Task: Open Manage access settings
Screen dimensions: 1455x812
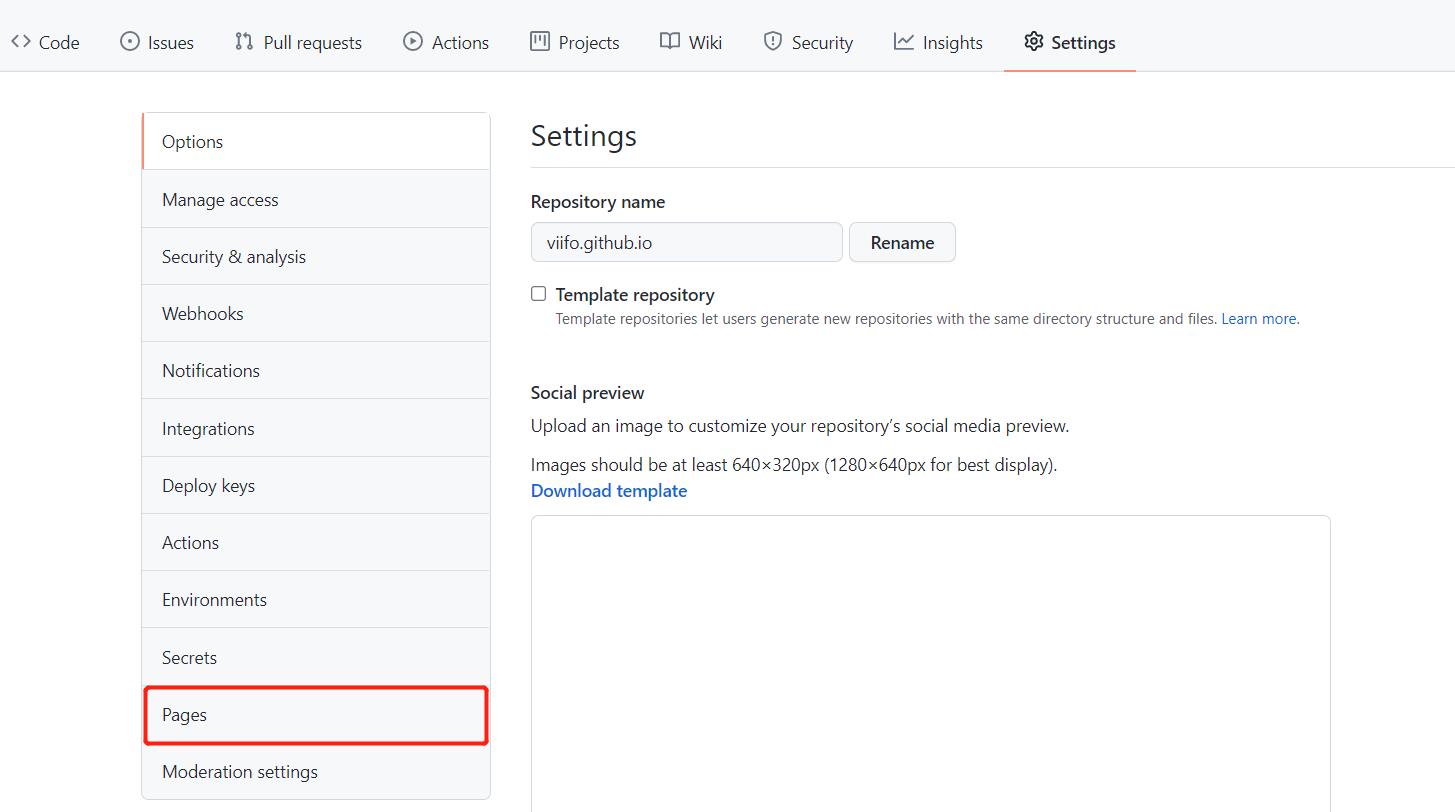Action: click(x=316, y=199)
